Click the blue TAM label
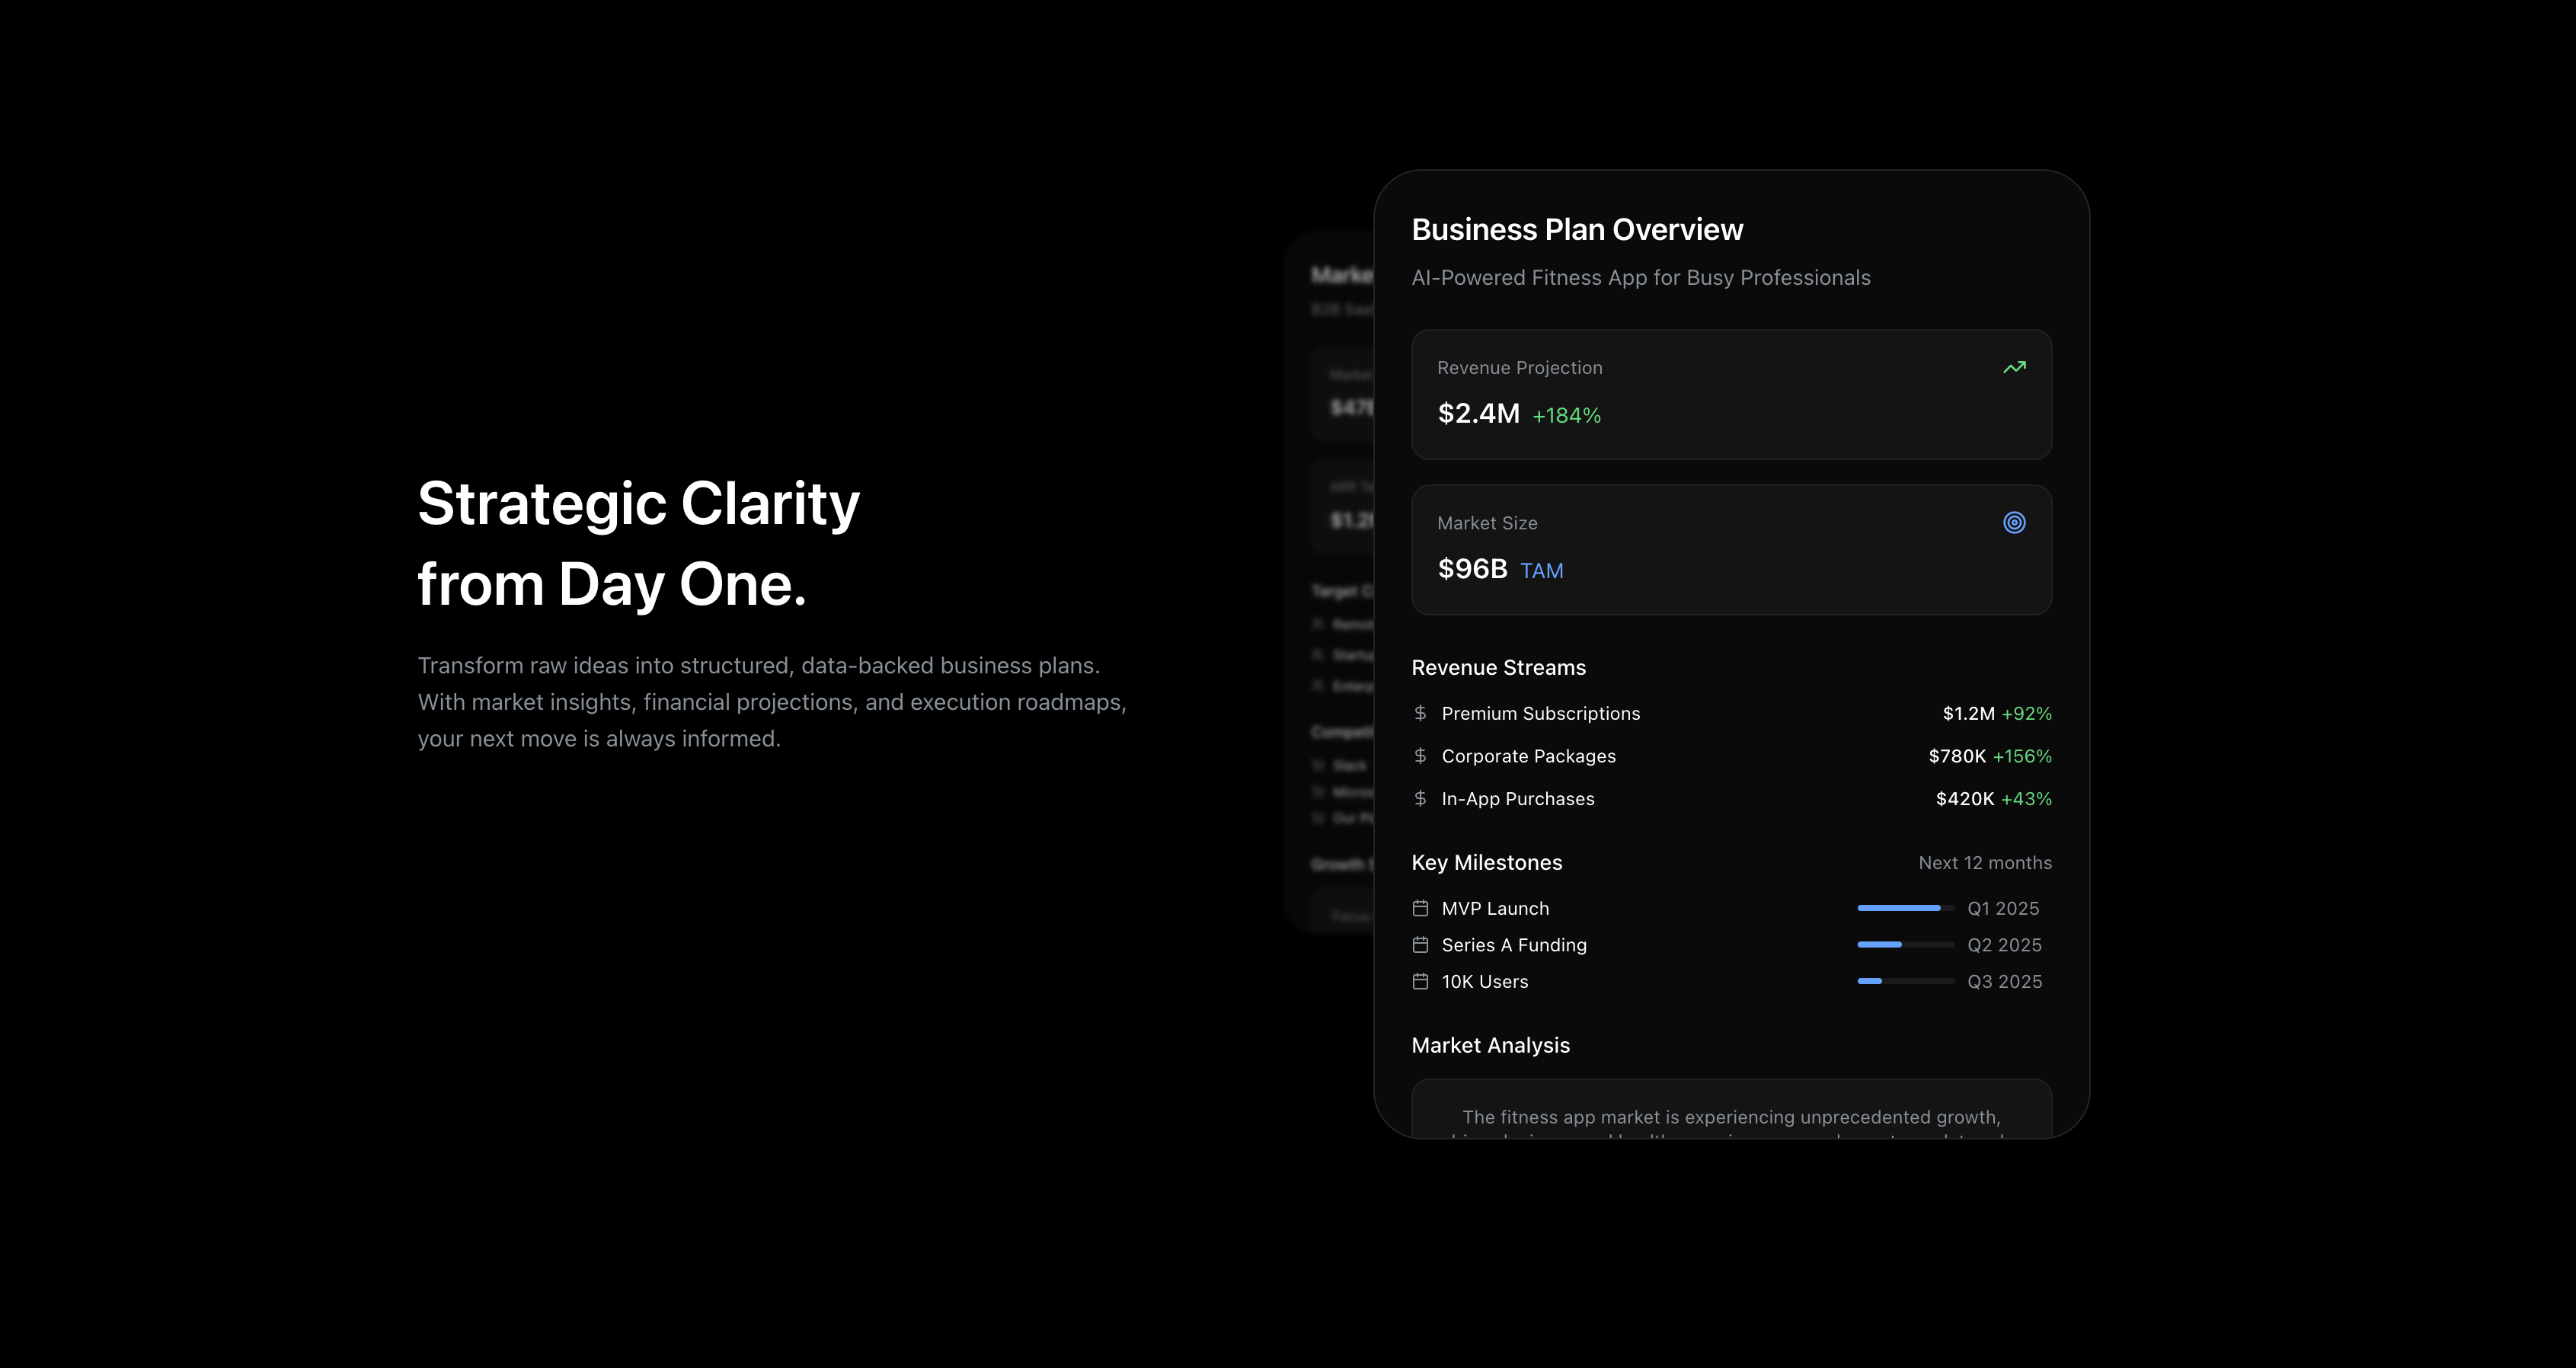Screen dimensions: 2576x1368 tap(1541, 570)
